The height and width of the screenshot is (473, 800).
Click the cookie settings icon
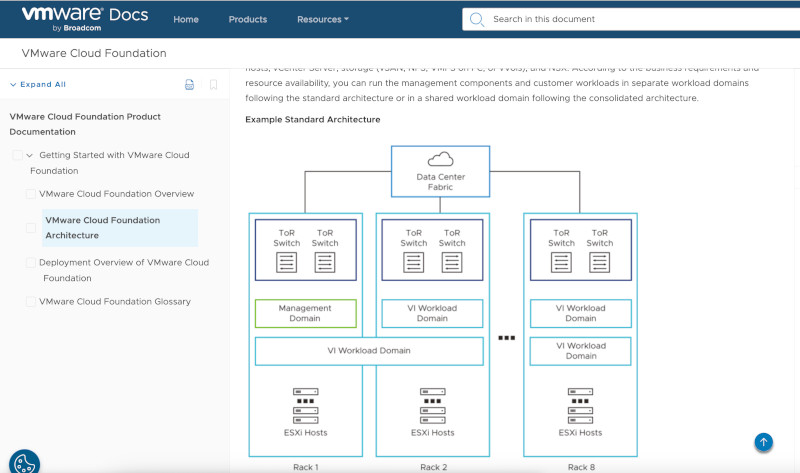[24, 463]
